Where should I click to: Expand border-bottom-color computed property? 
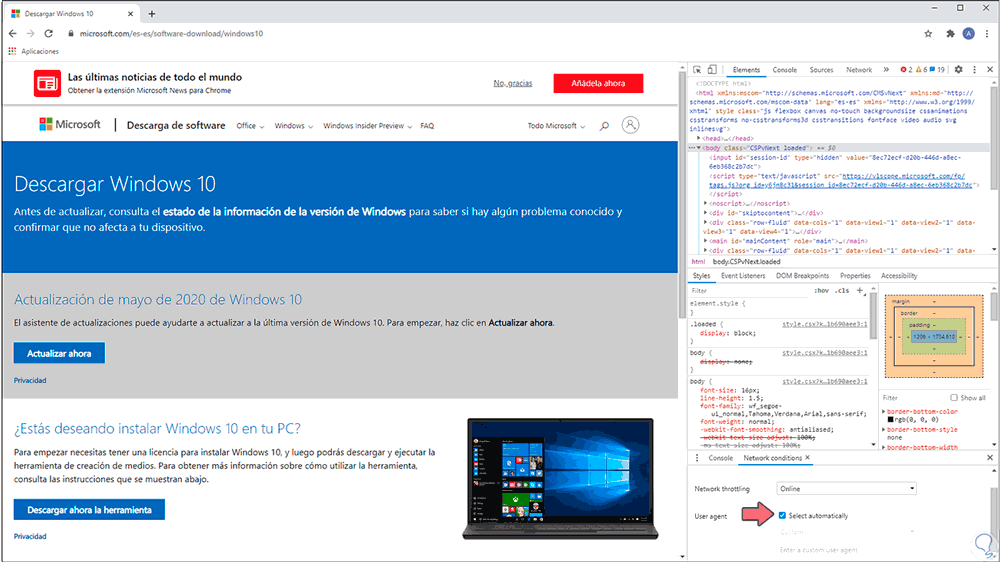884,411
